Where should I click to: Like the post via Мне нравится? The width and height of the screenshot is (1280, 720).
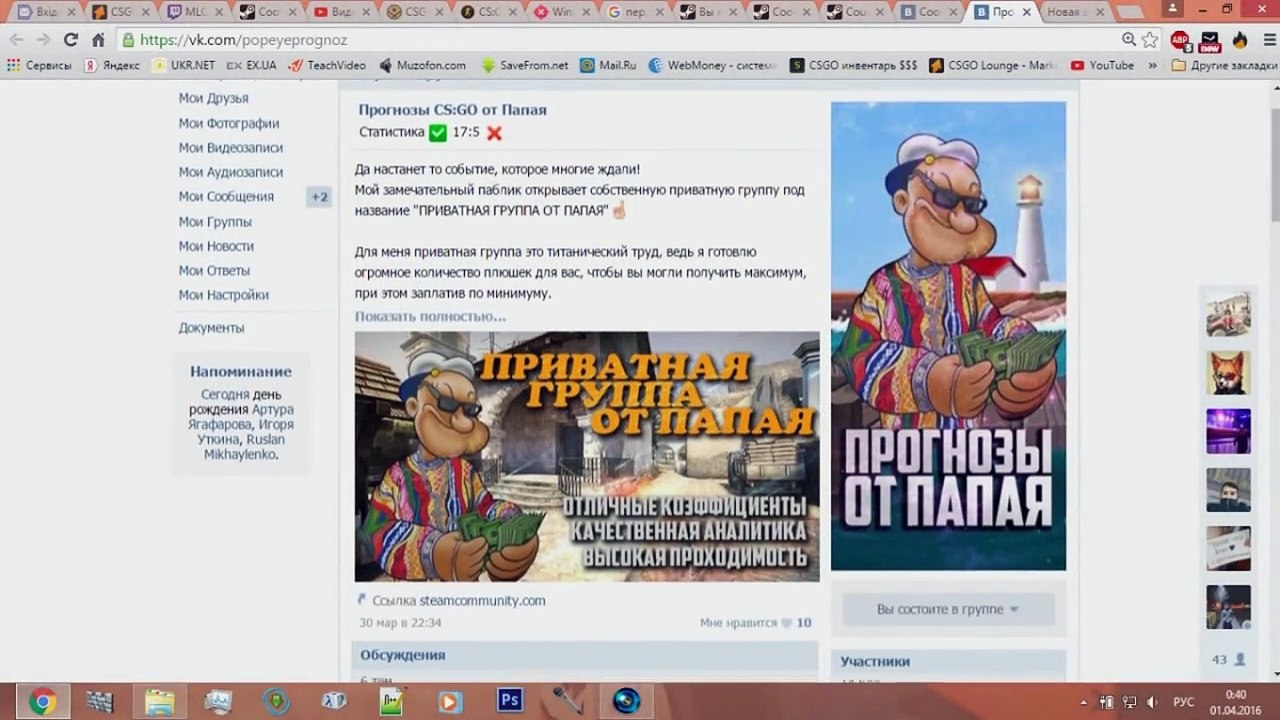pos(756,623)
